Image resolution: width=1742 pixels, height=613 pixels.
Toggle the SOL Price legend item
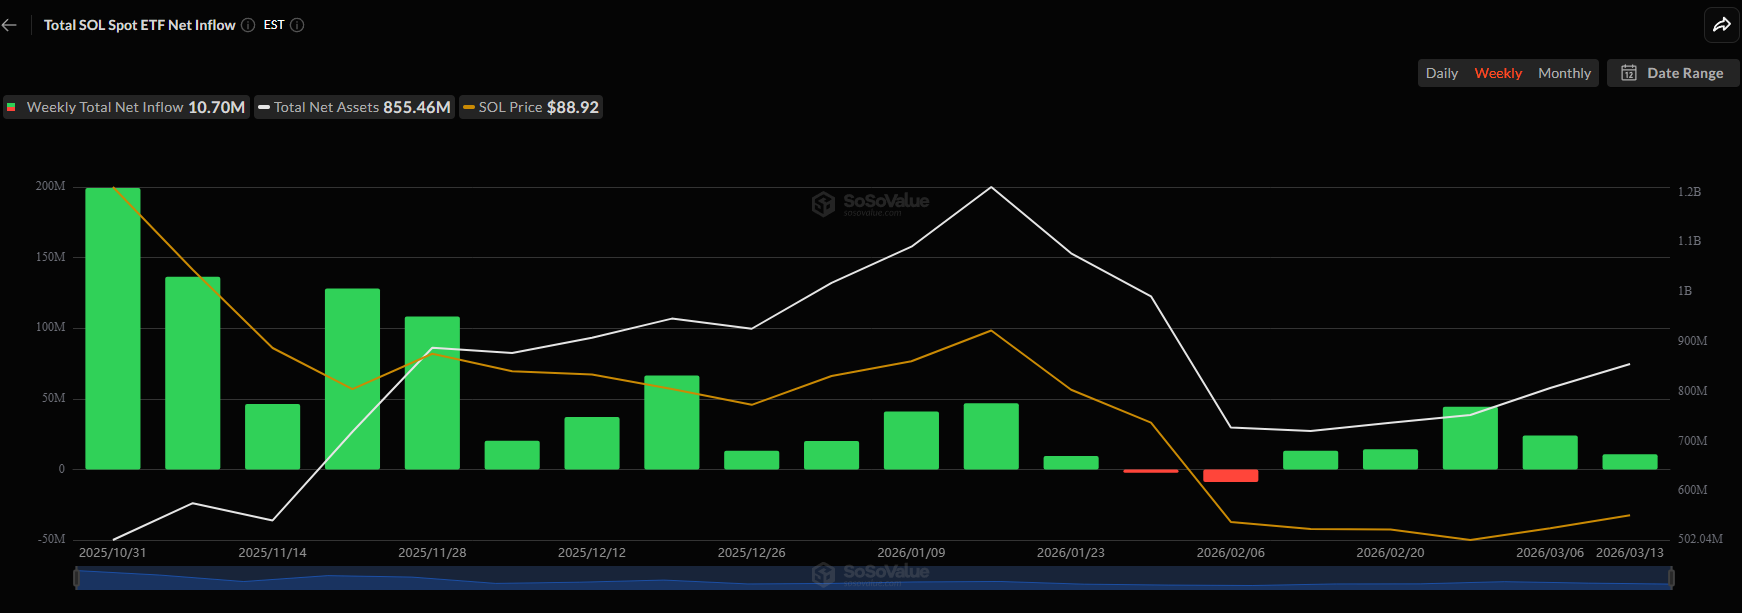531,107
